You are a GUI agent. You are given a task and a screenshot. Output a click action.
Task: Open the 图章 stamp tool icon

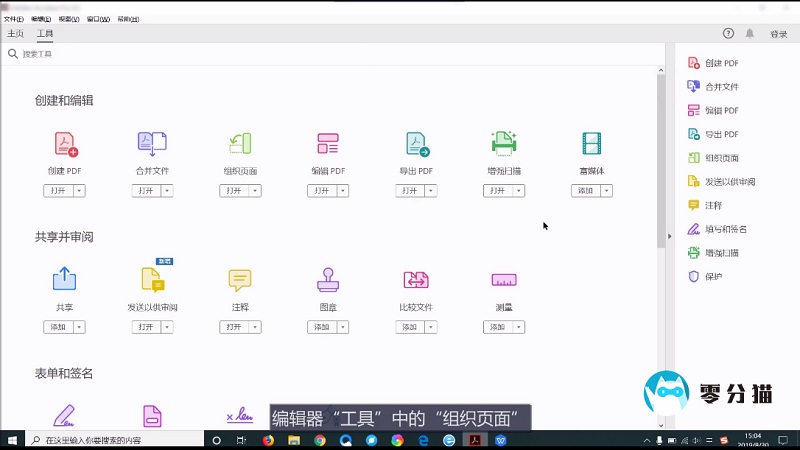[x=328, y=280]
